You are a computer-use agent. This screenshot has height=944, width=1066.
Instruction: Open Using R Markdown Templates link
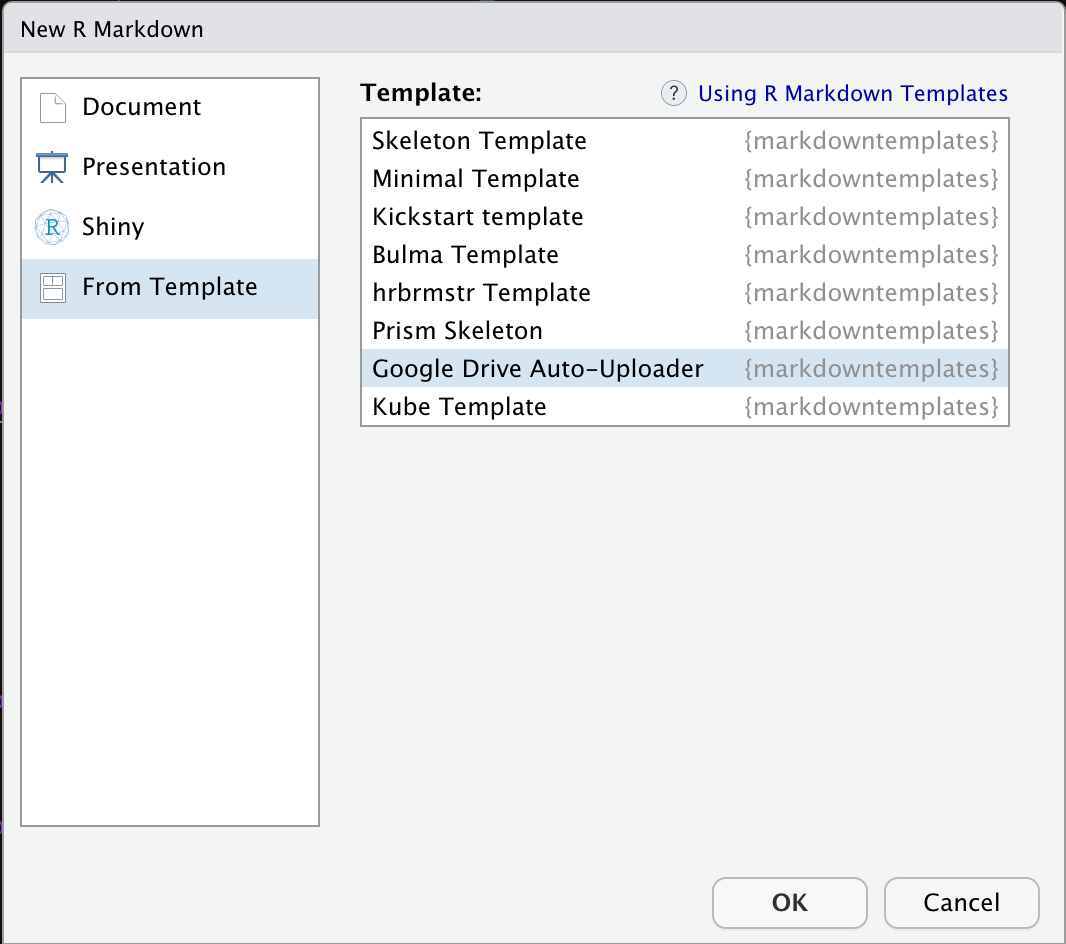coord(853,94)
